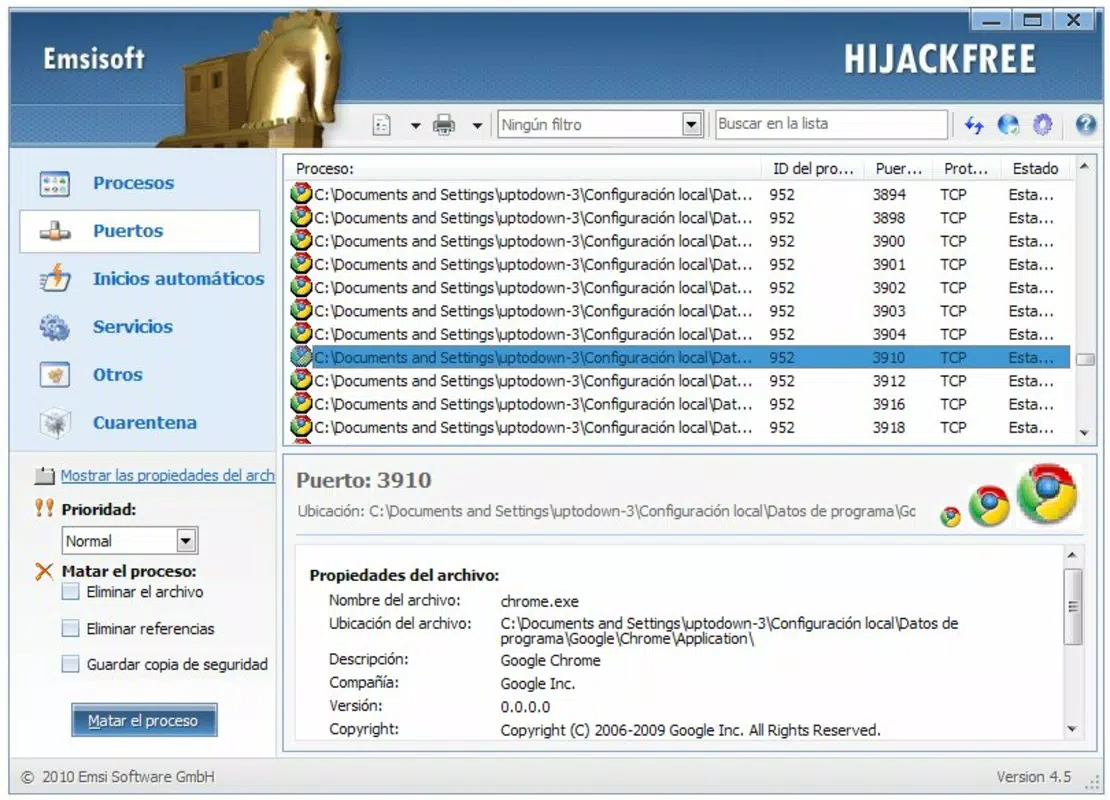Select the row with port 3902
The height and width of the screenshot is (800, 1110).
coord(680,287)
